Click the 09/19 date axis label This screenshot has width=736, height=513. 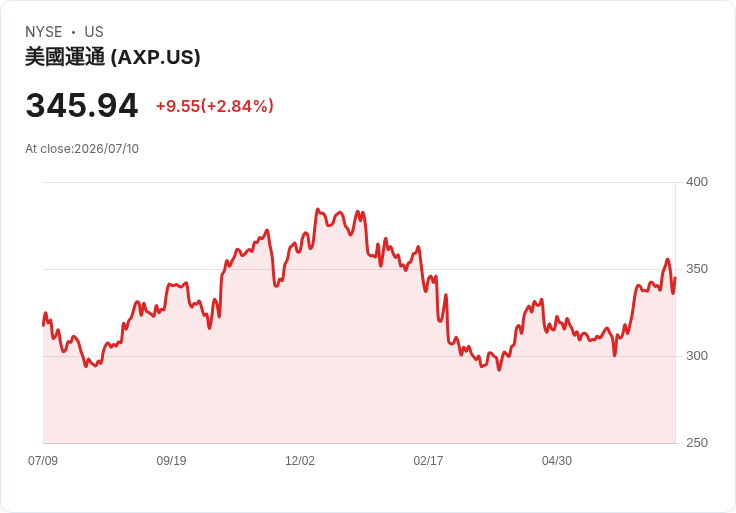click(171, 460)
